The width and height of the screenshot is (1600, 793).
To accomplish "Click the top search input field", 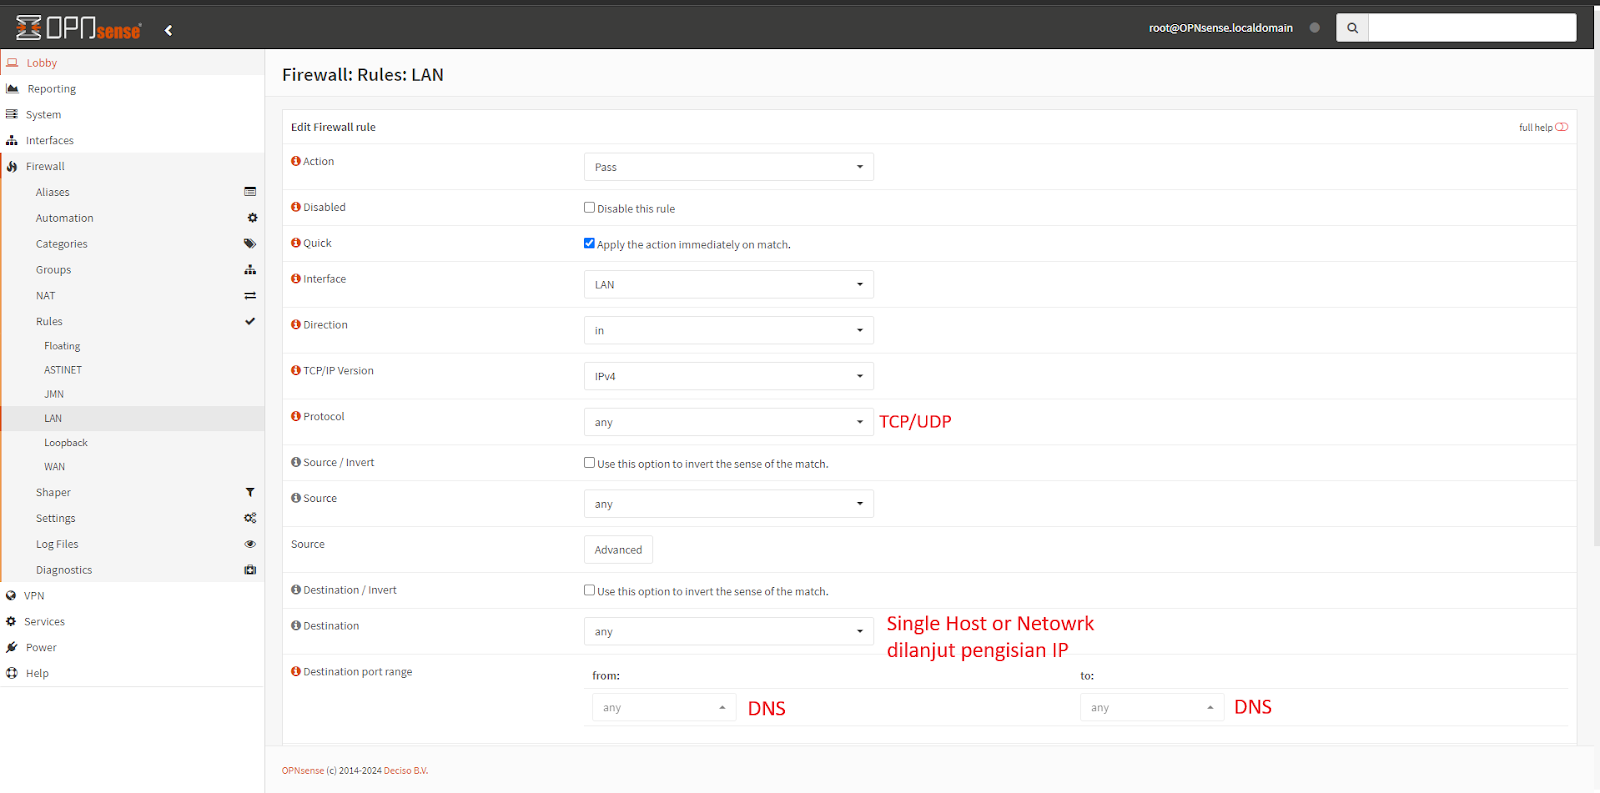I will (x=1472, y=28).
